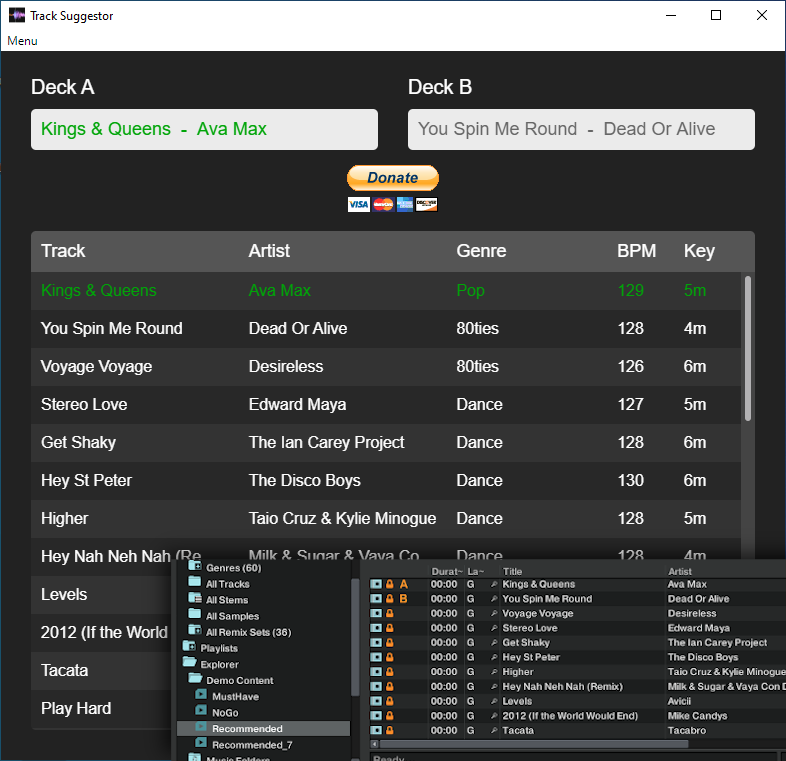Select 2012 (If the World Would End) browser row
Image resolution: width=786 pixels, height=761 pixels.
577,716
